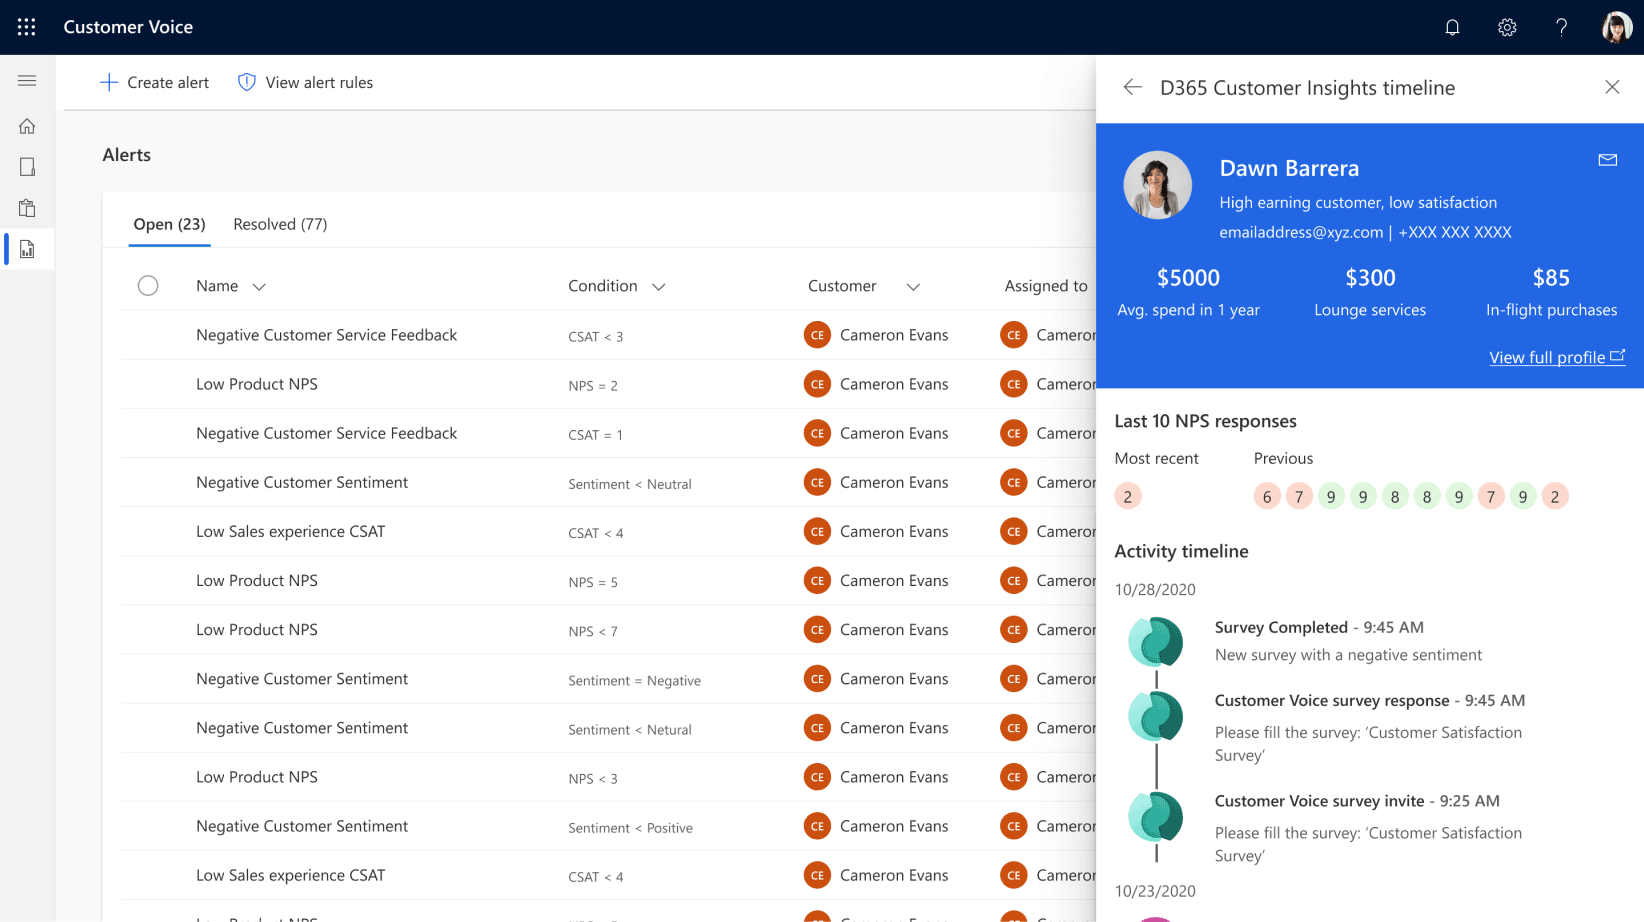The height and width of the screenshot is (922, 1644).
Task: Click assigned-to CE avatar in NPS < 7 row
Action: 1014,630
